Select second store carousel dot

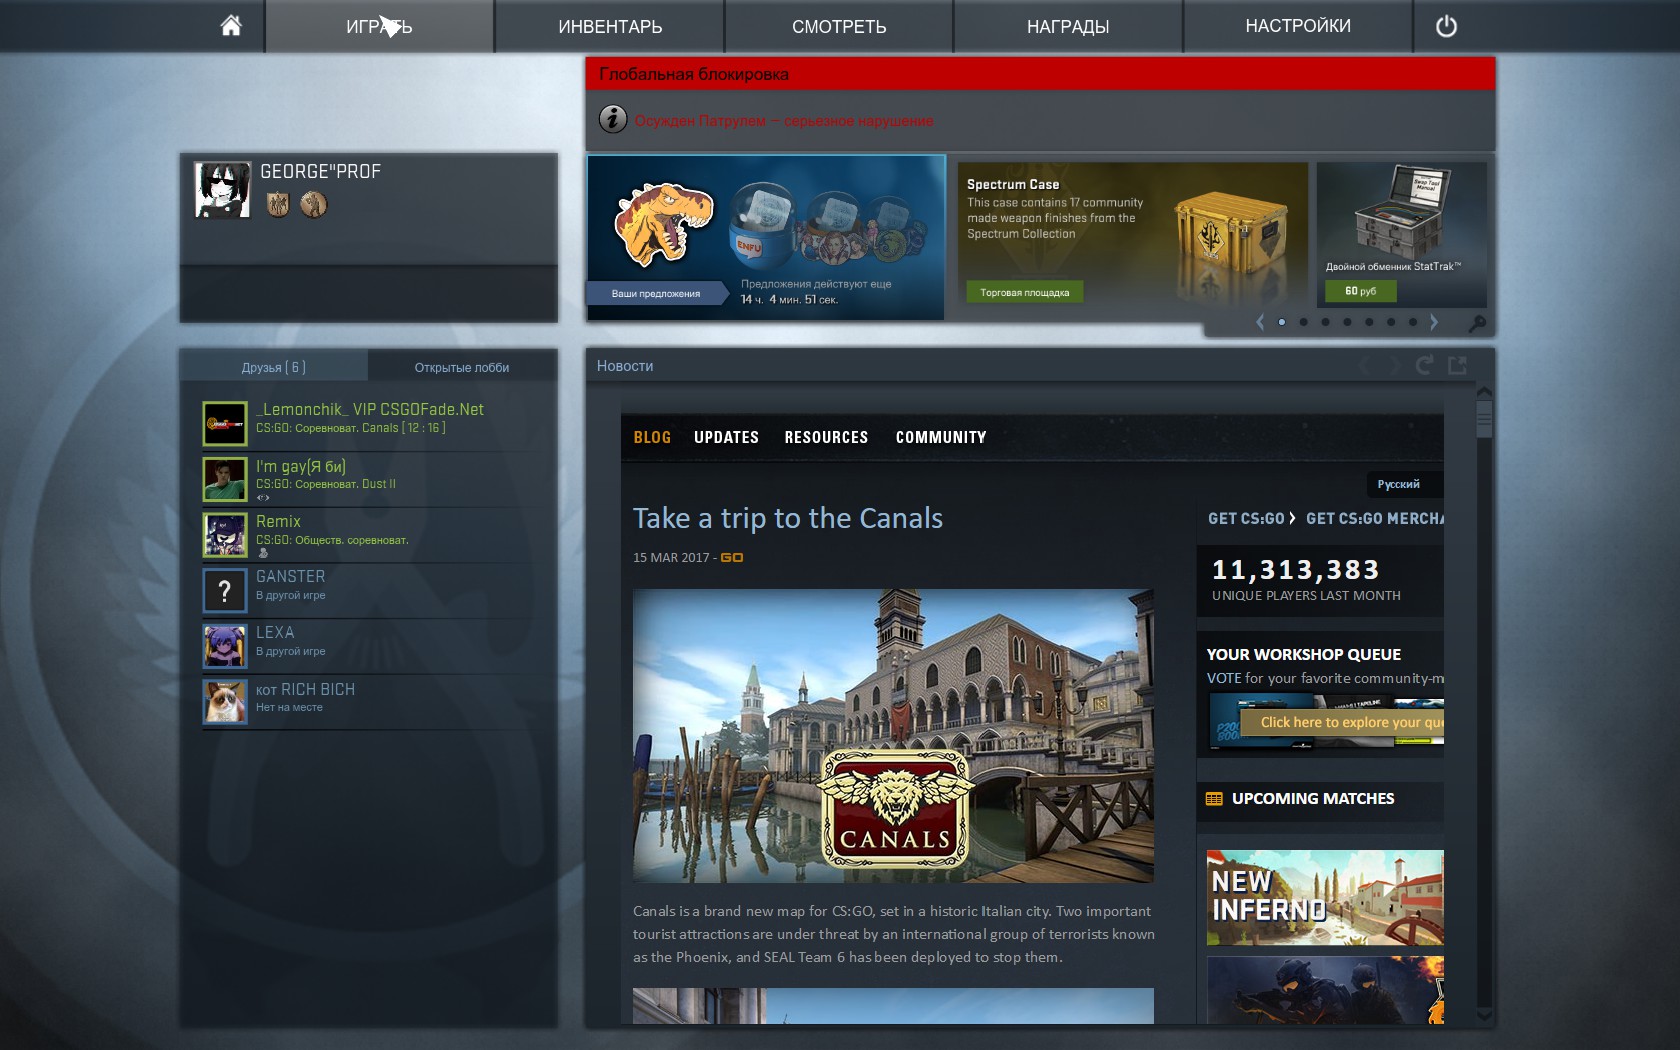point(1304,322)
